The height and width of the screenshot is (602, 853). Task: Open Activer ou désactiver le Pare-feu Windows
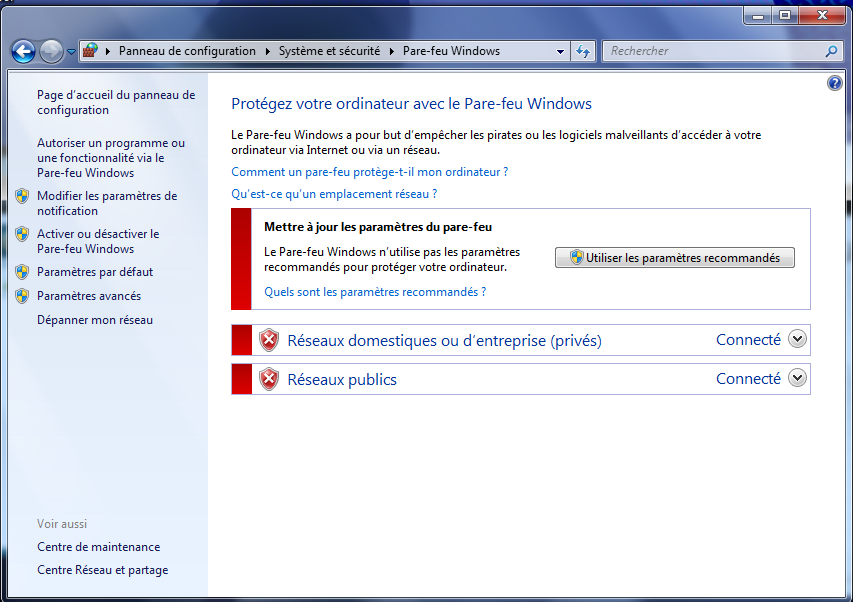pos(98,241)
